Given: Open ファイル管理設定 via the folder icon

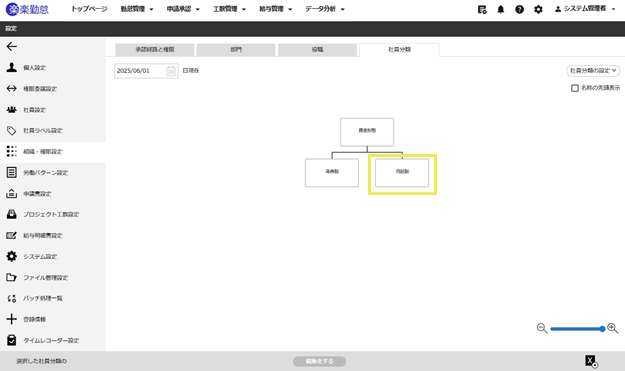Looking at the screenshot, I should [x=12, y=277].
